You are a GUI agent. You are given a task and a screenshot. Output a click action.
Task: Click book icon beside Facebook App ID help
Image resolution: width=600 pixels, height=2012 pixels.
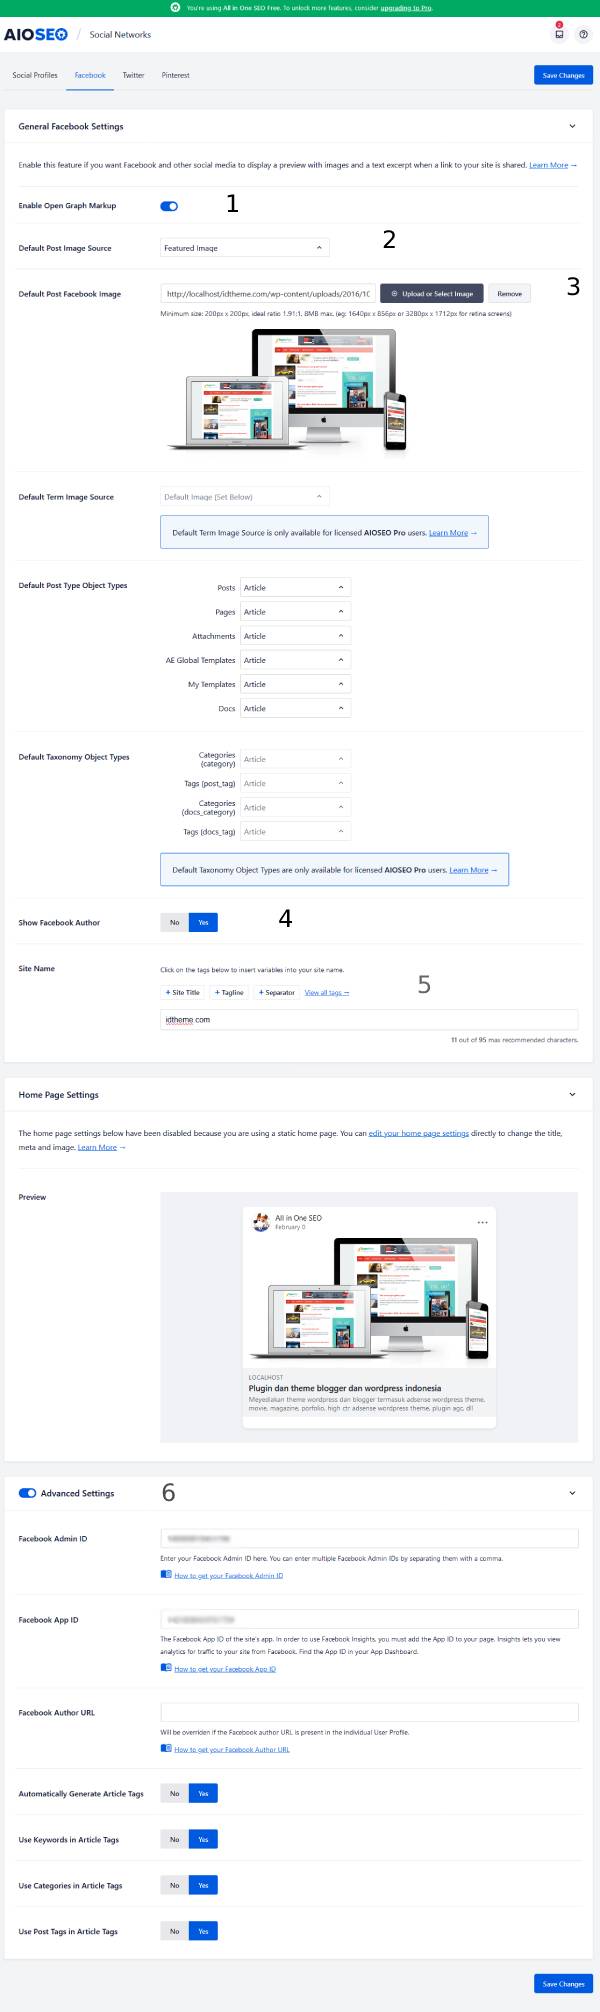click(166, 1668)
